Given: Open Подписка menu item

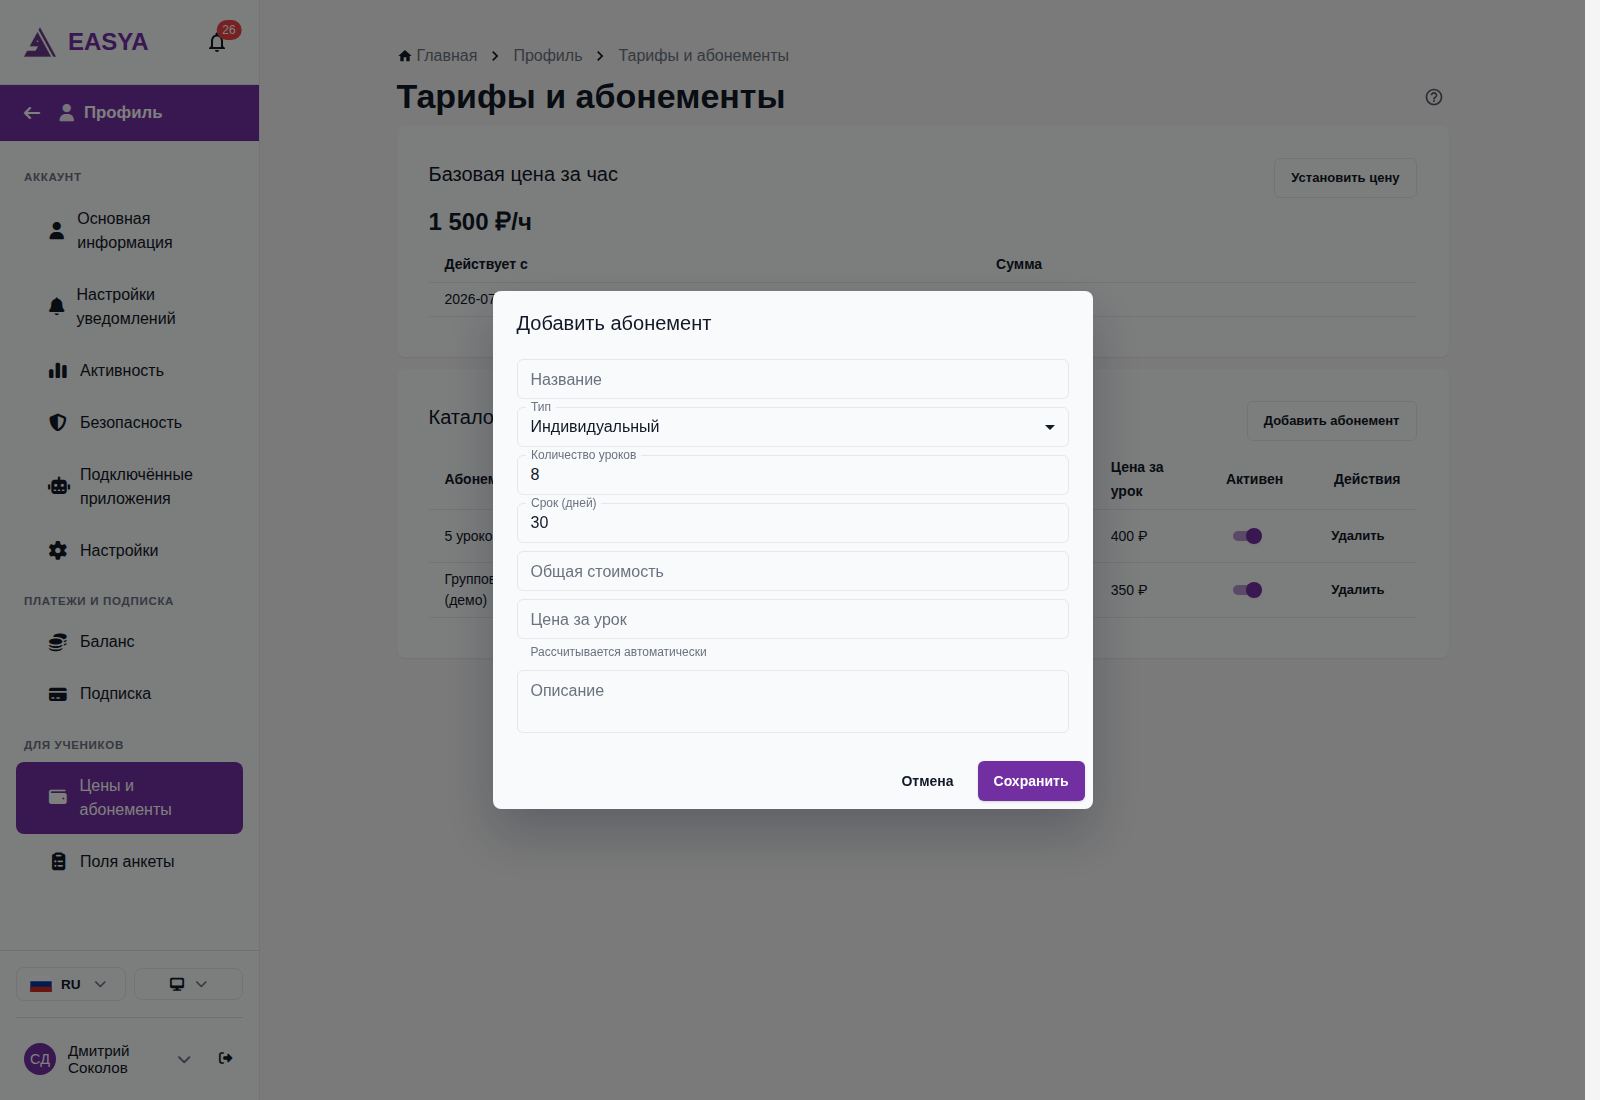Looking at the screenshot, I should [x=129, y=694].
